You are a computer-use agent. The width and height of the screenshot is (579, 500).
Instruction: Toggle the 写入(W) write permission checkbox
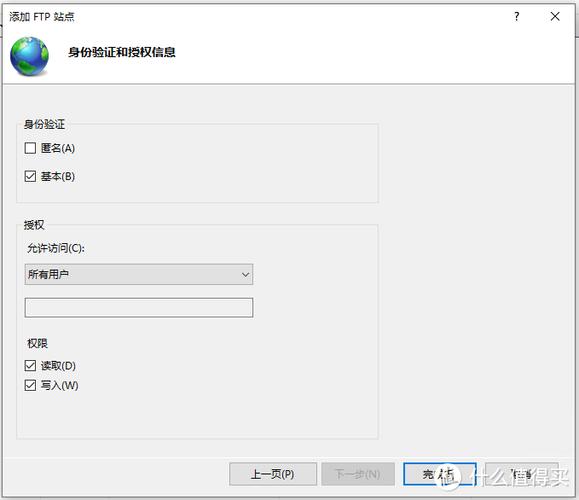30,385
